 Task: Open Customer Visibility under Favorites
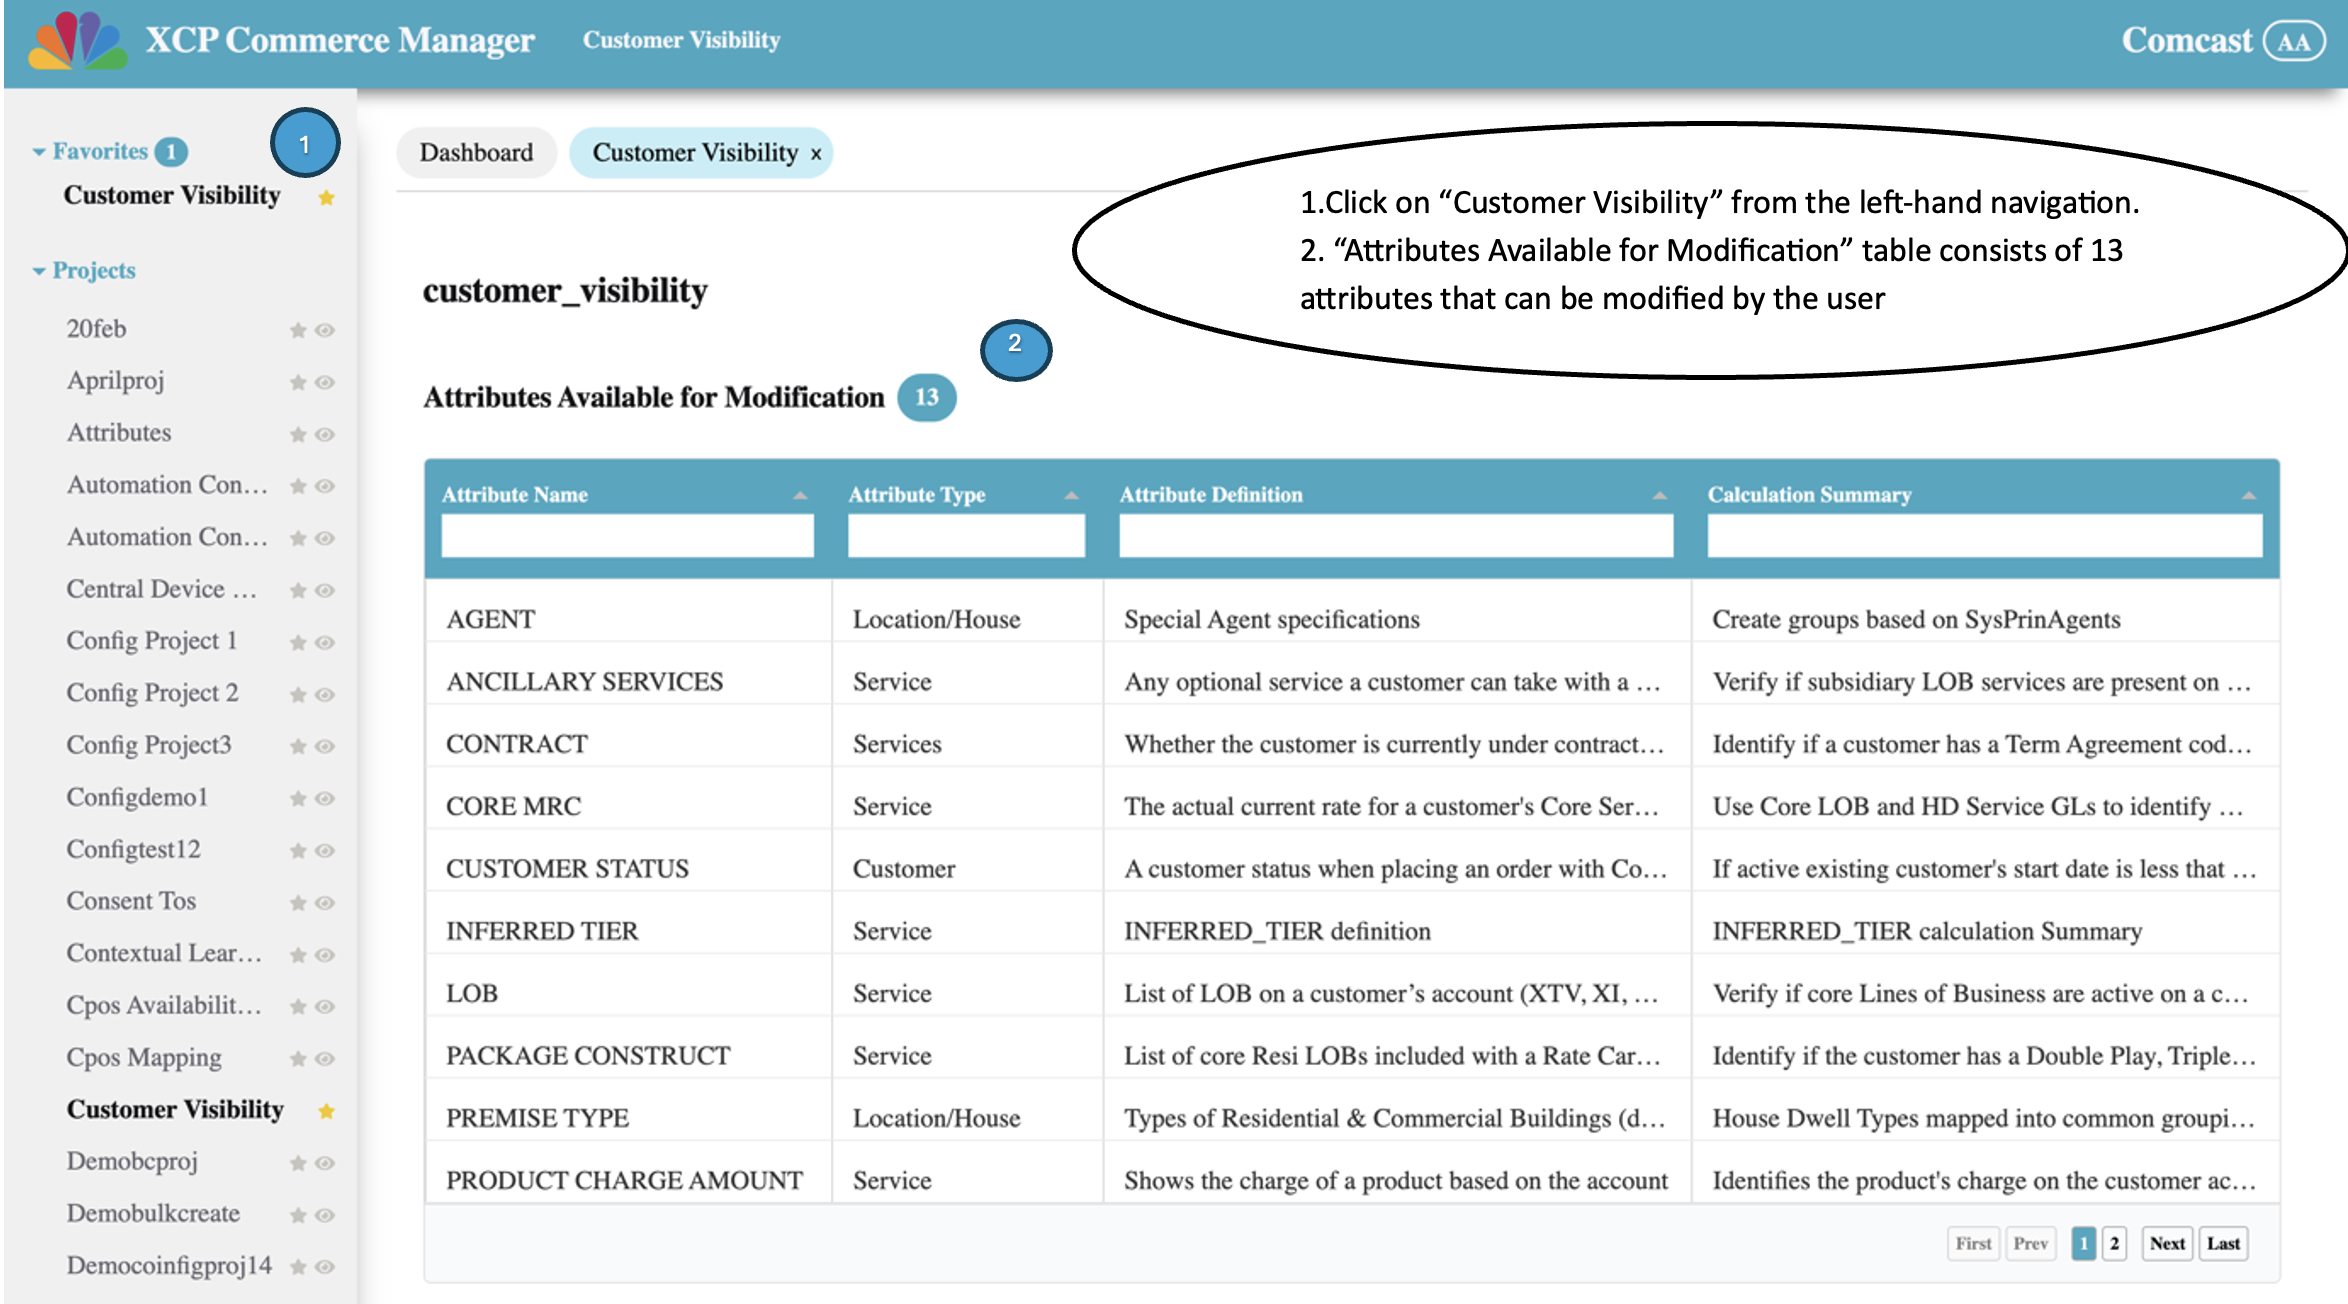coord(172,195)
